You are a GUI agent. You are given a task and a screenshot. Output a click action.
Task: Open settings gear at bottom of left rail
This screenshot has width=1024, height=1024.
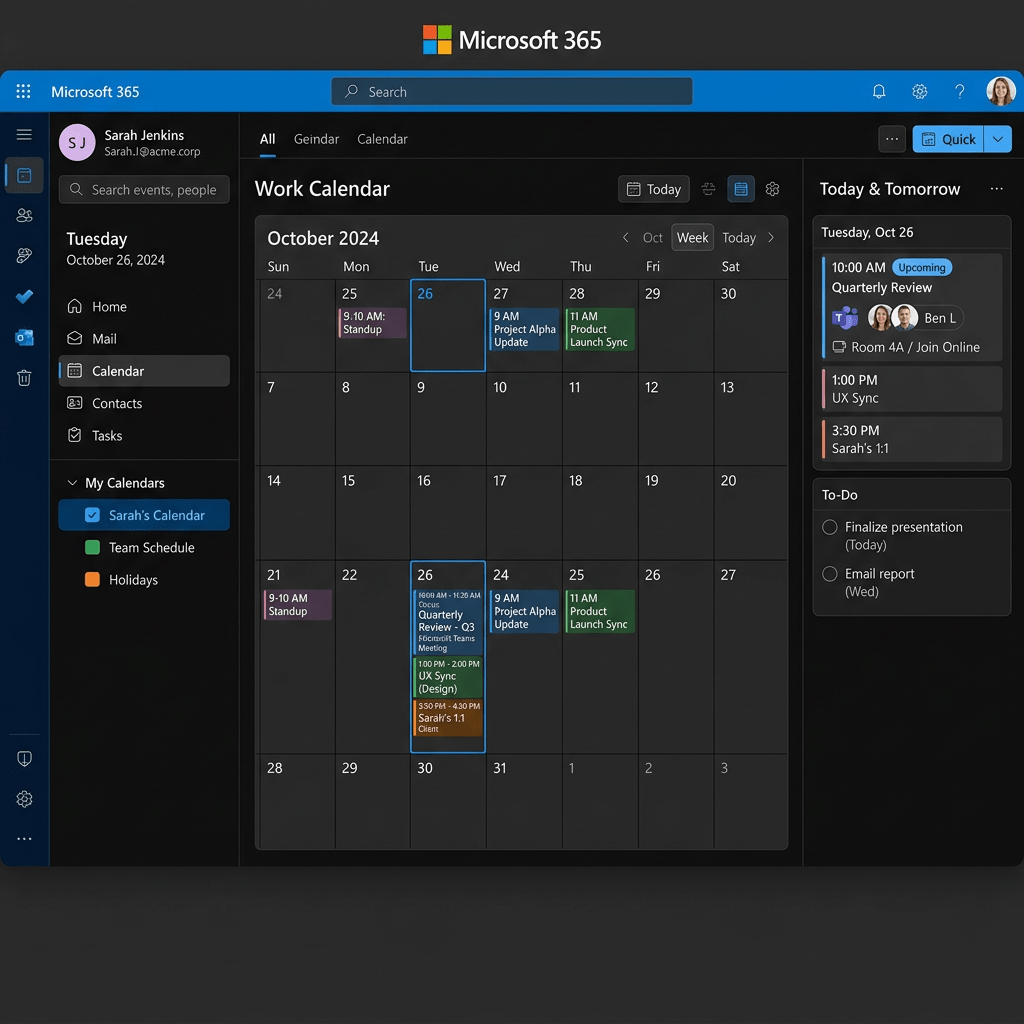(x=24, y=799)
